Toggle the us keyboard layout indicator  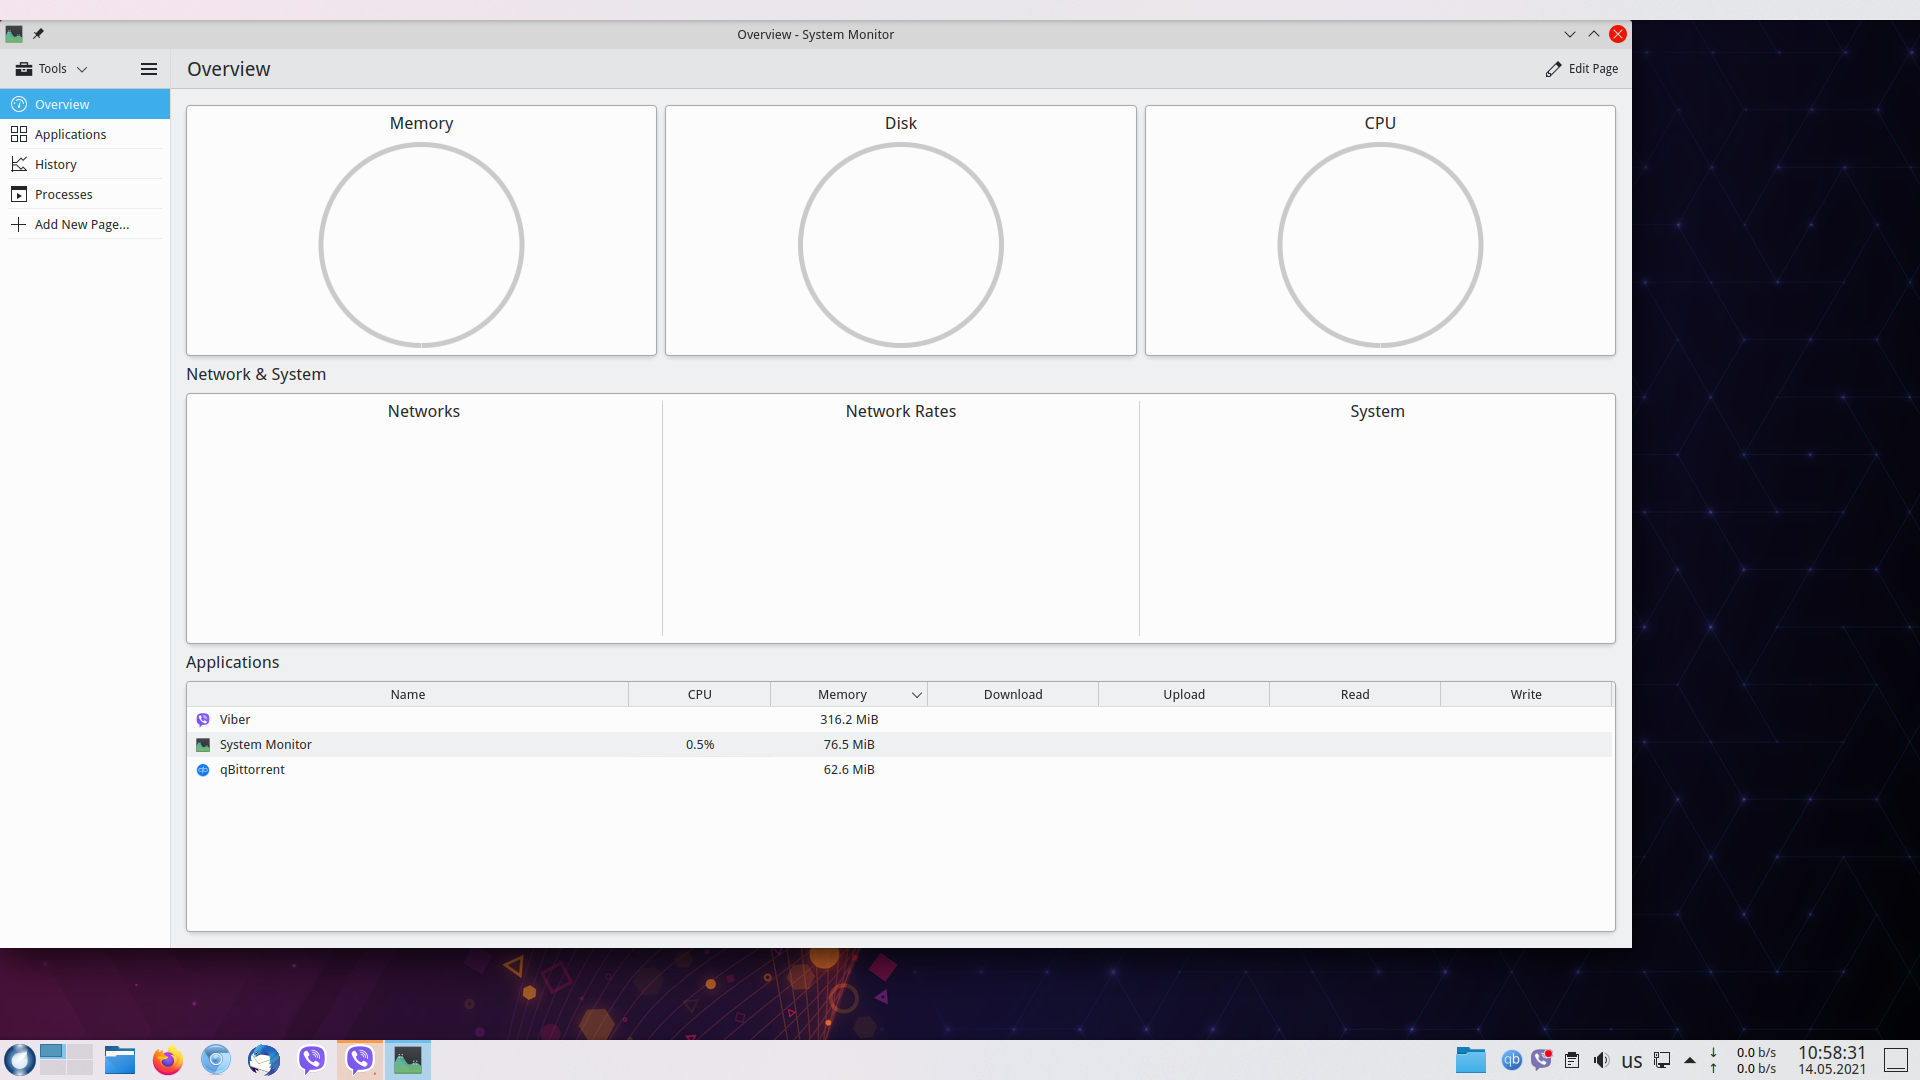[1631, 1061]
